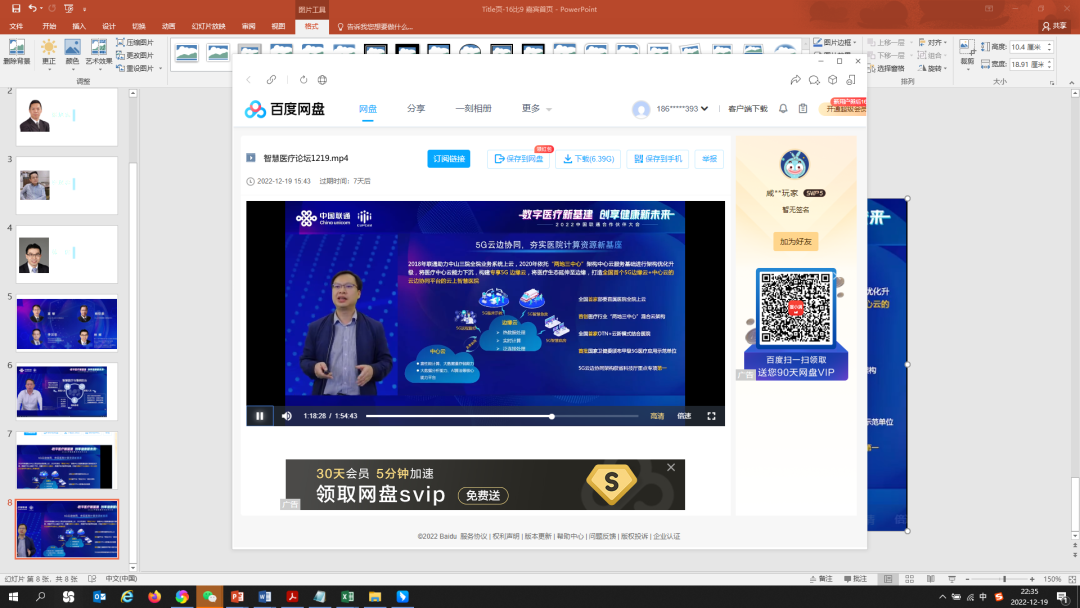Open the Rotate (旋转) dropdown
The width and height of the screenshot is (1080, 608).
[x=932, y=68]
